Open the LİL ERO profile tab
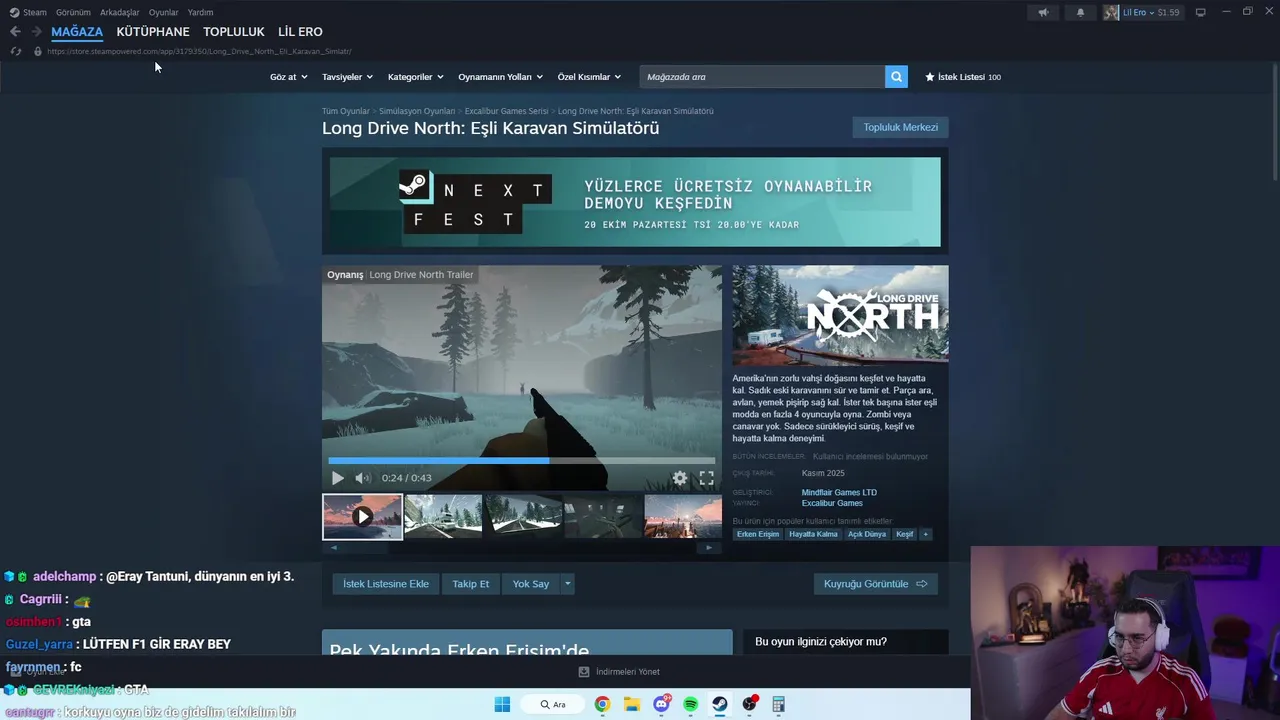This screenshot has width=1280, height=720. (x=300, y=32)
